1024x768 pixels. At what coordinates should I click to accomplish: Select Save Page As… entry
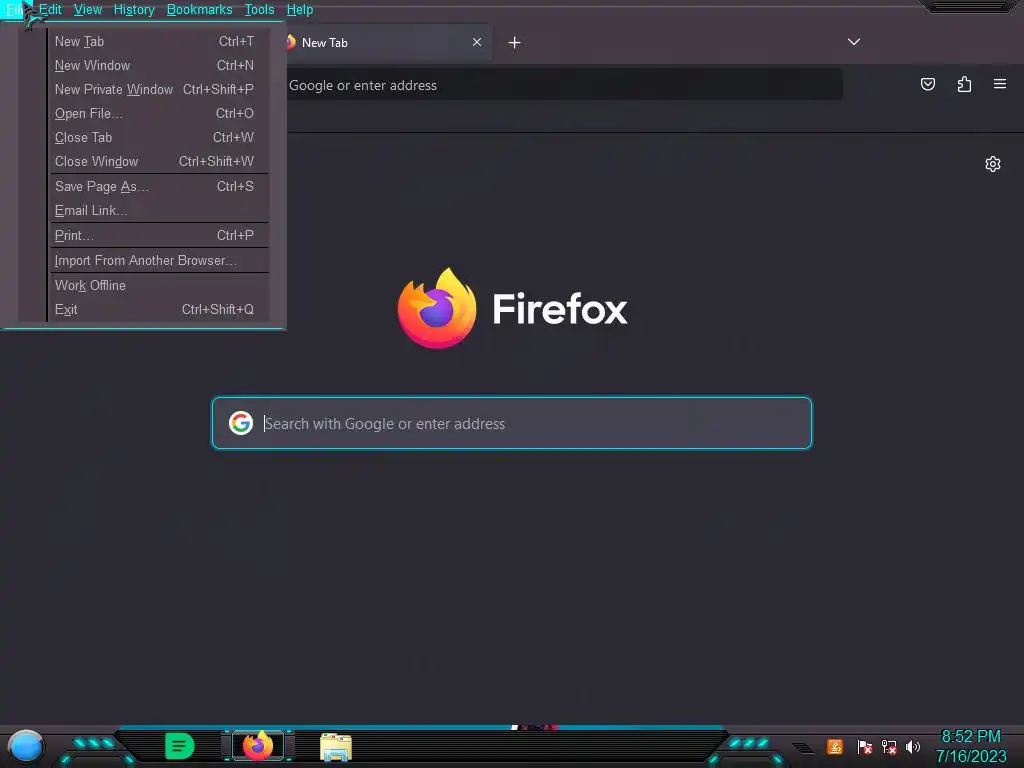[x=159, y=186]
